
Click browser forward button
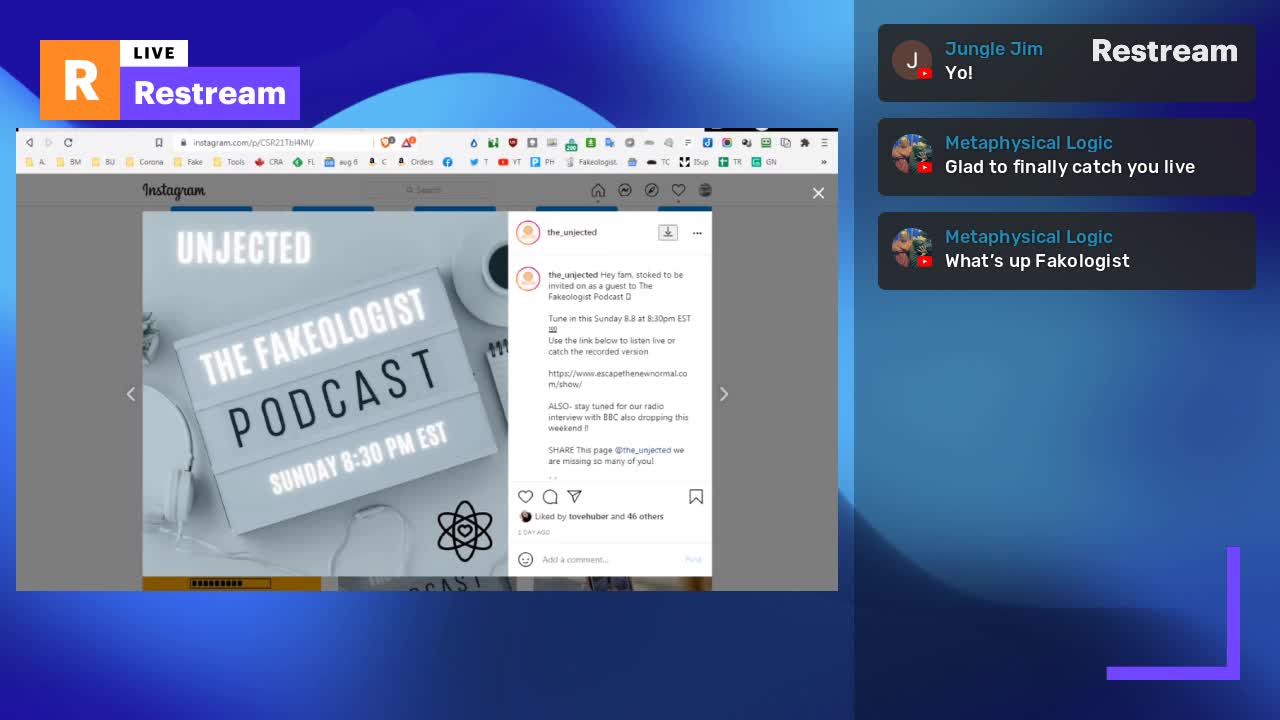[48, 143]
